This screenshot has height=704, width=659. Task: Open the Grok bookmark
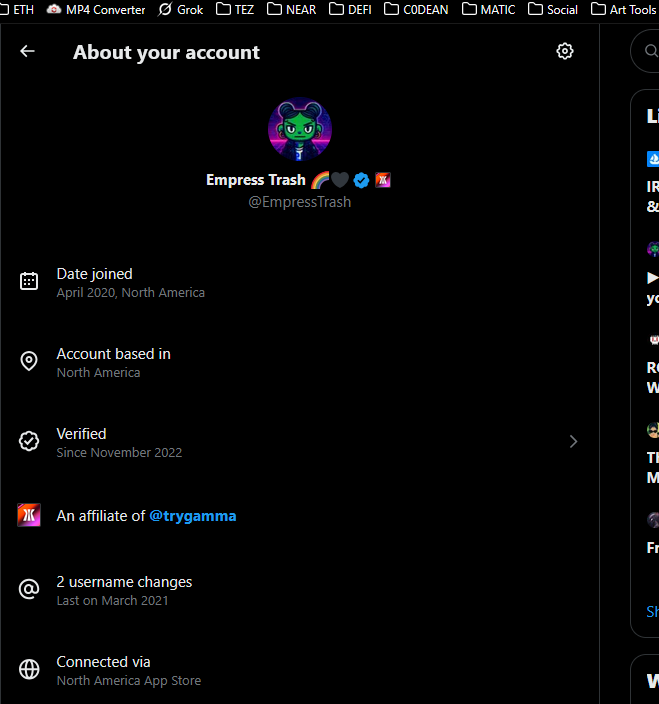point(180,9)
